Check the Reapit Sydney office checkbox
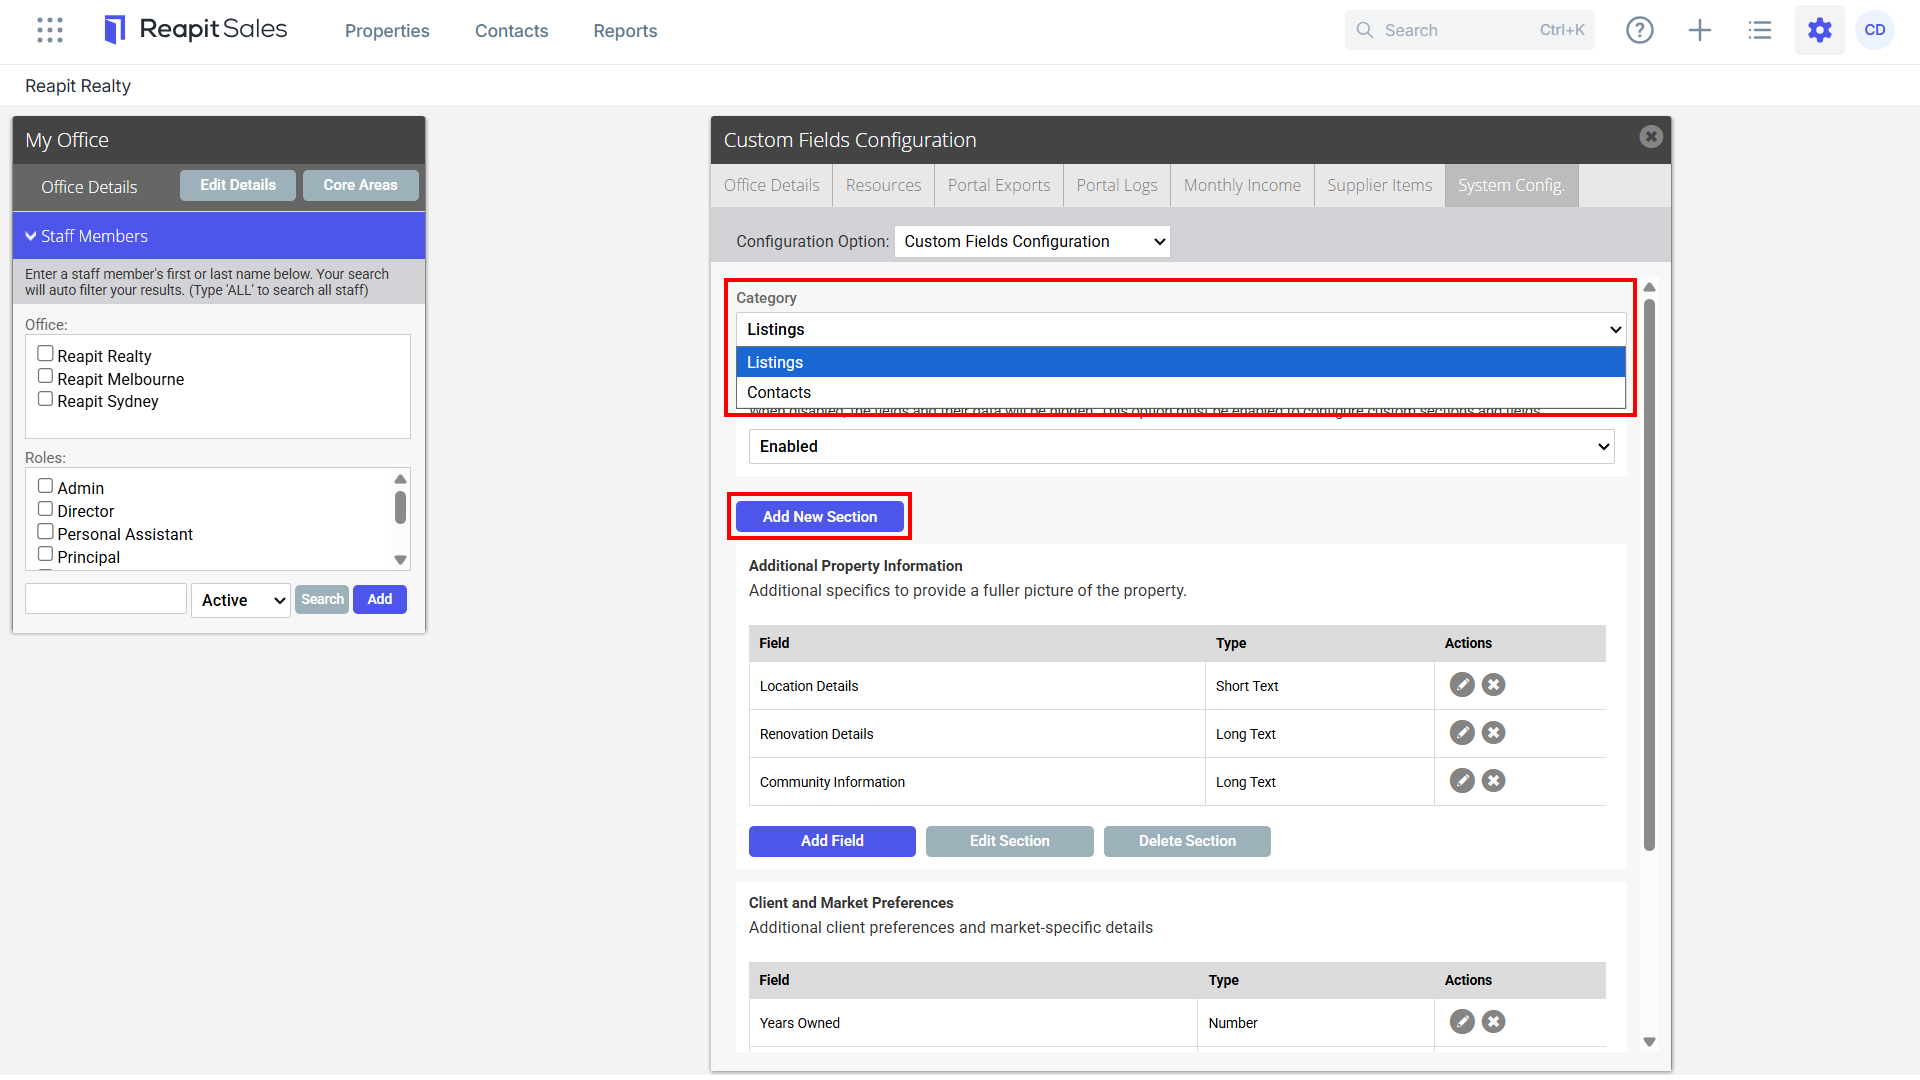 click(x=45, y=399)
